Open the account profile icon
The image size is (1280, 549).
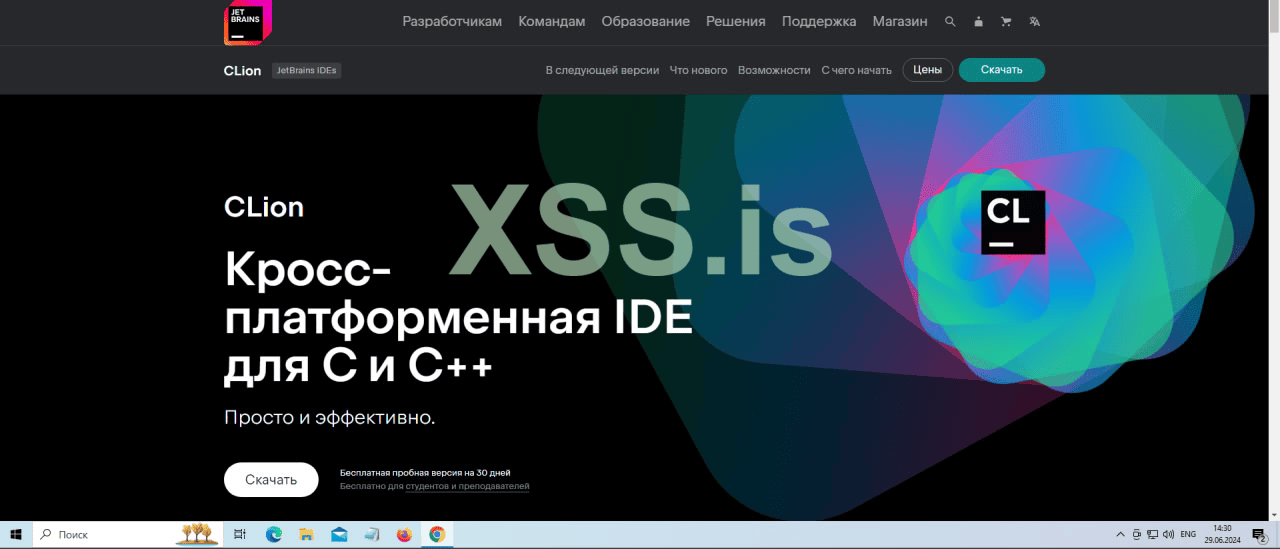click(978, 21)
